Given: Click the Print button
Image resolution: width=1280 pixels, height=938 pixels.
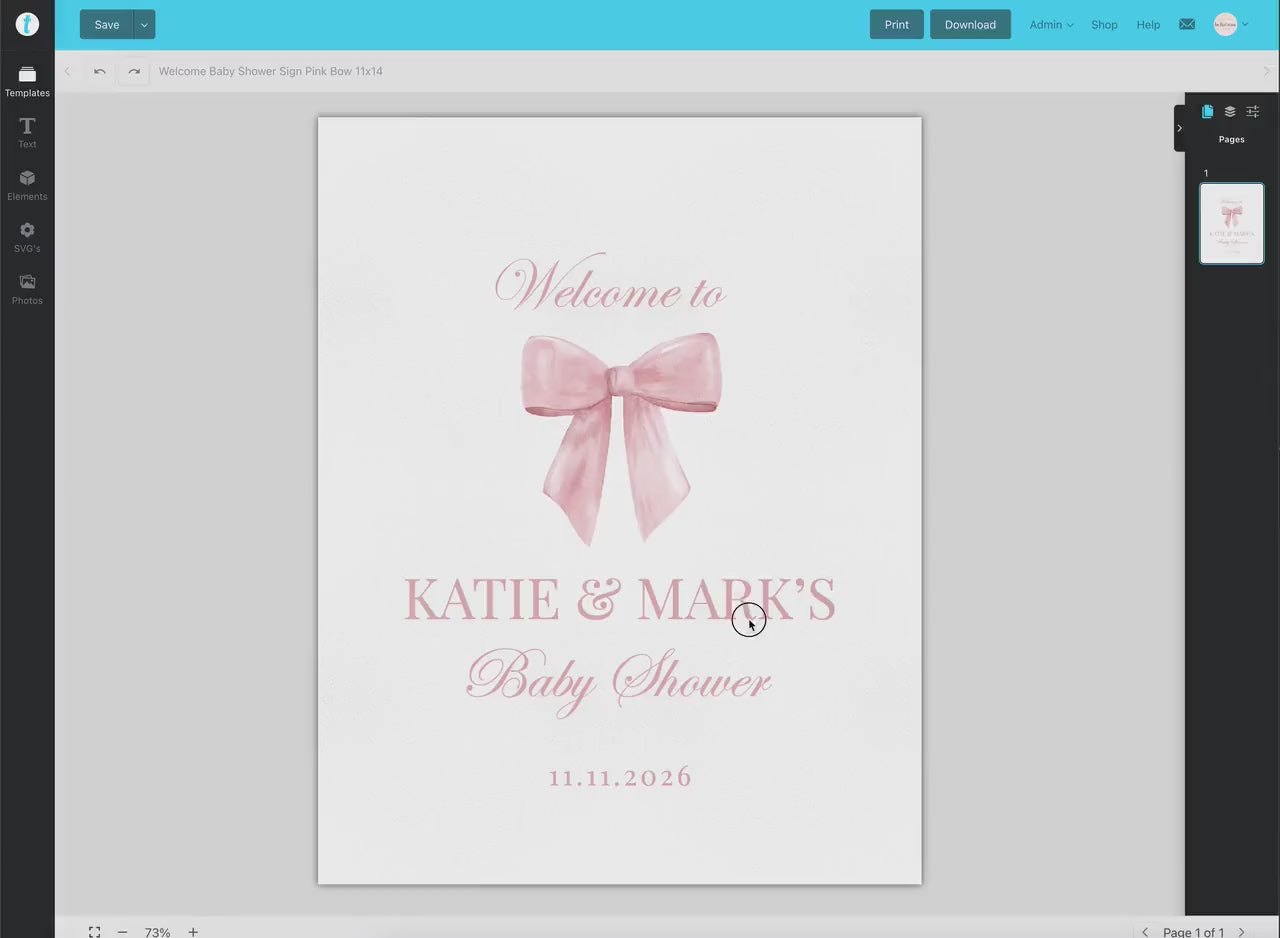Looking at the screenshot, I should point(897,25).
